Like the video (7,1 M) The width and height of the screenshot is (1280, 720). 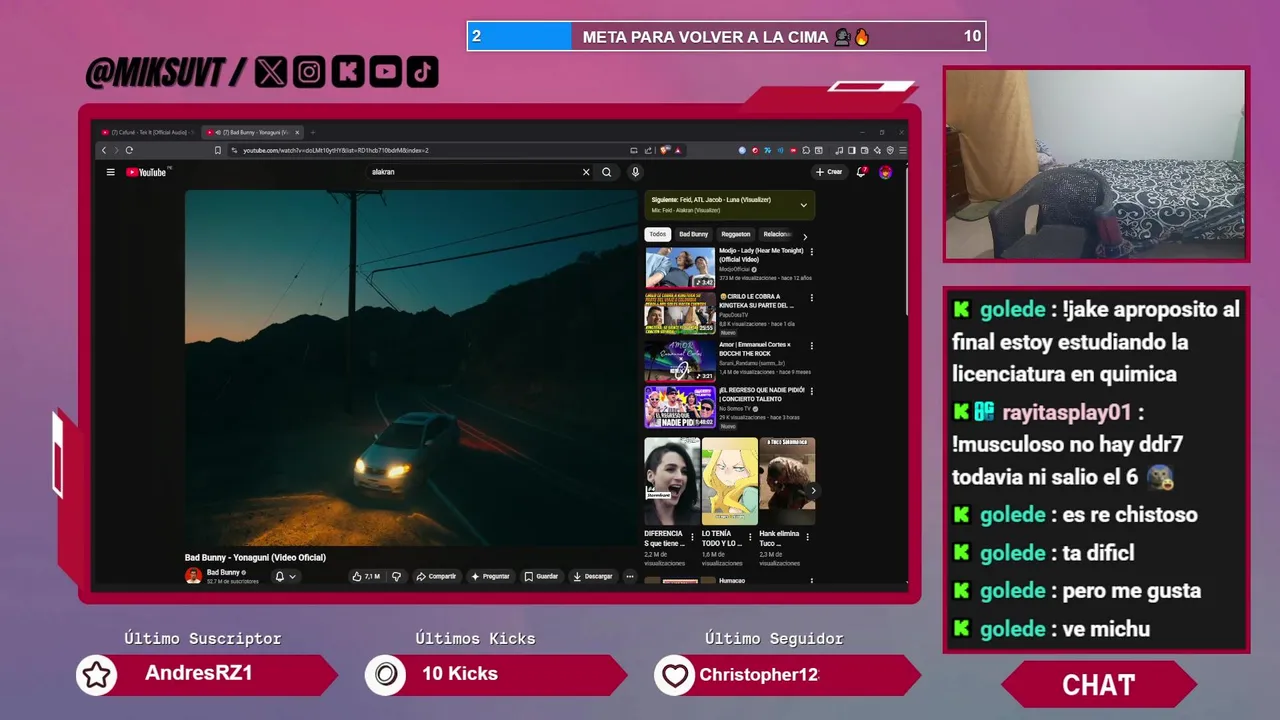[365, 576]
